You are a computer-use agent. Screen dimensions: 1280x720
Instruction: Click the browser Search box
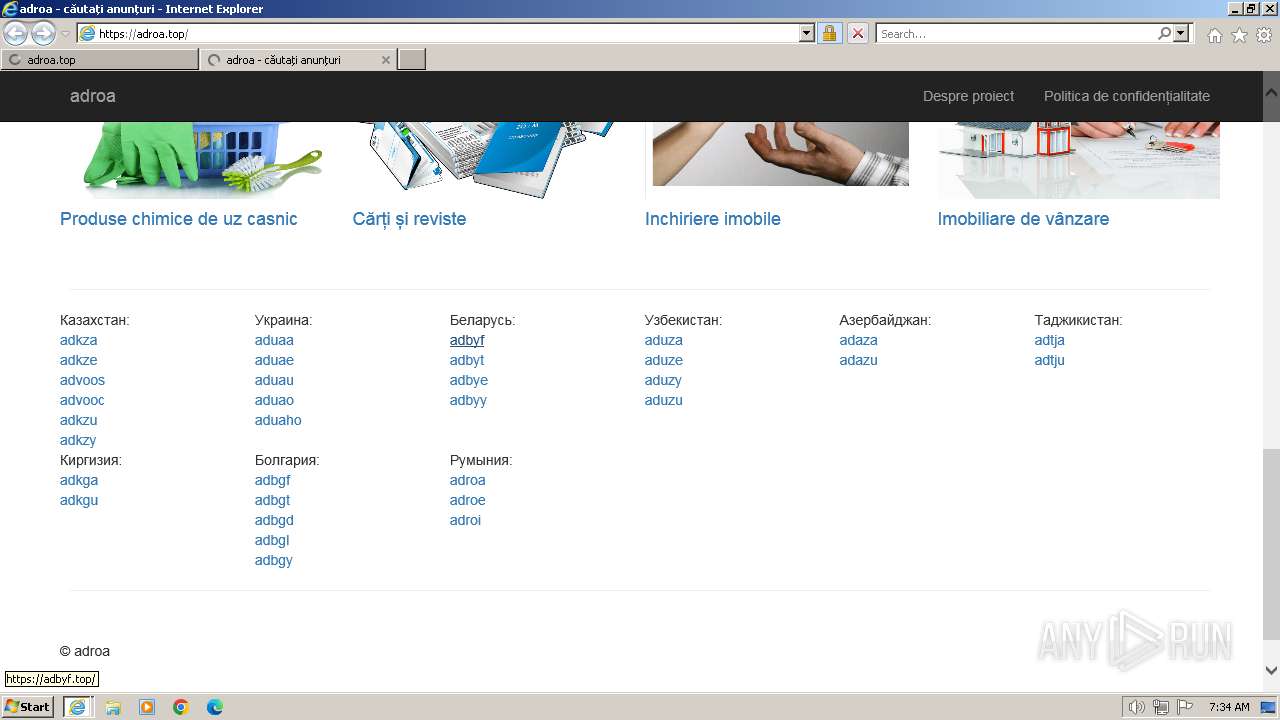[x=1016, y=33]
